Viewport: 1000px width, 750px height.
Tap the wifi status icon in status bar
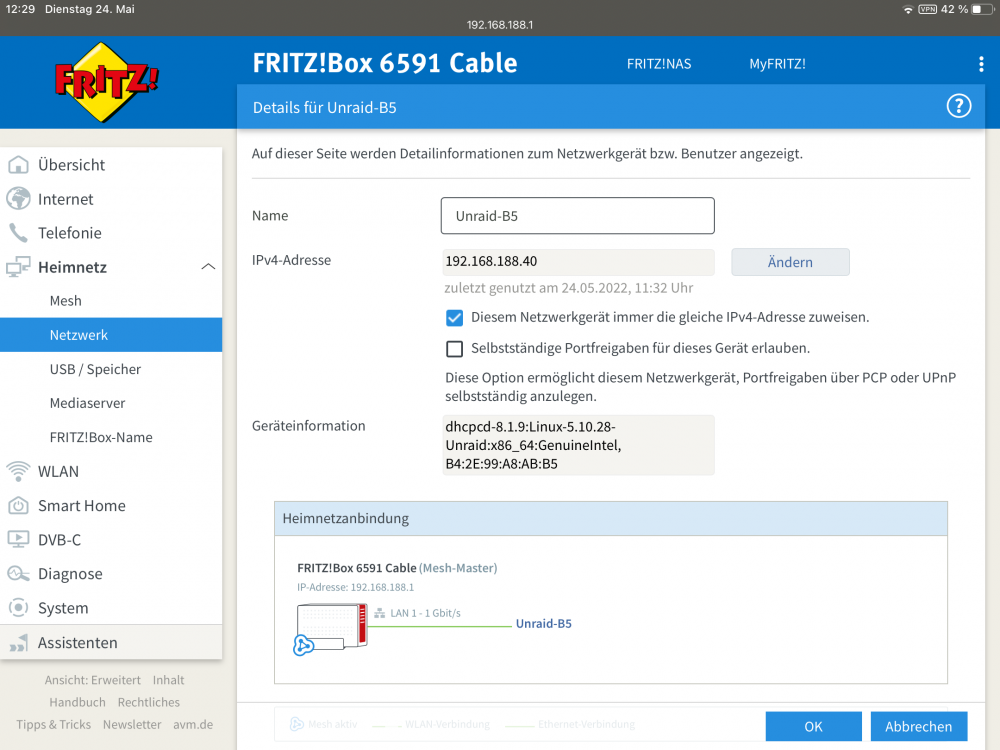908,10
